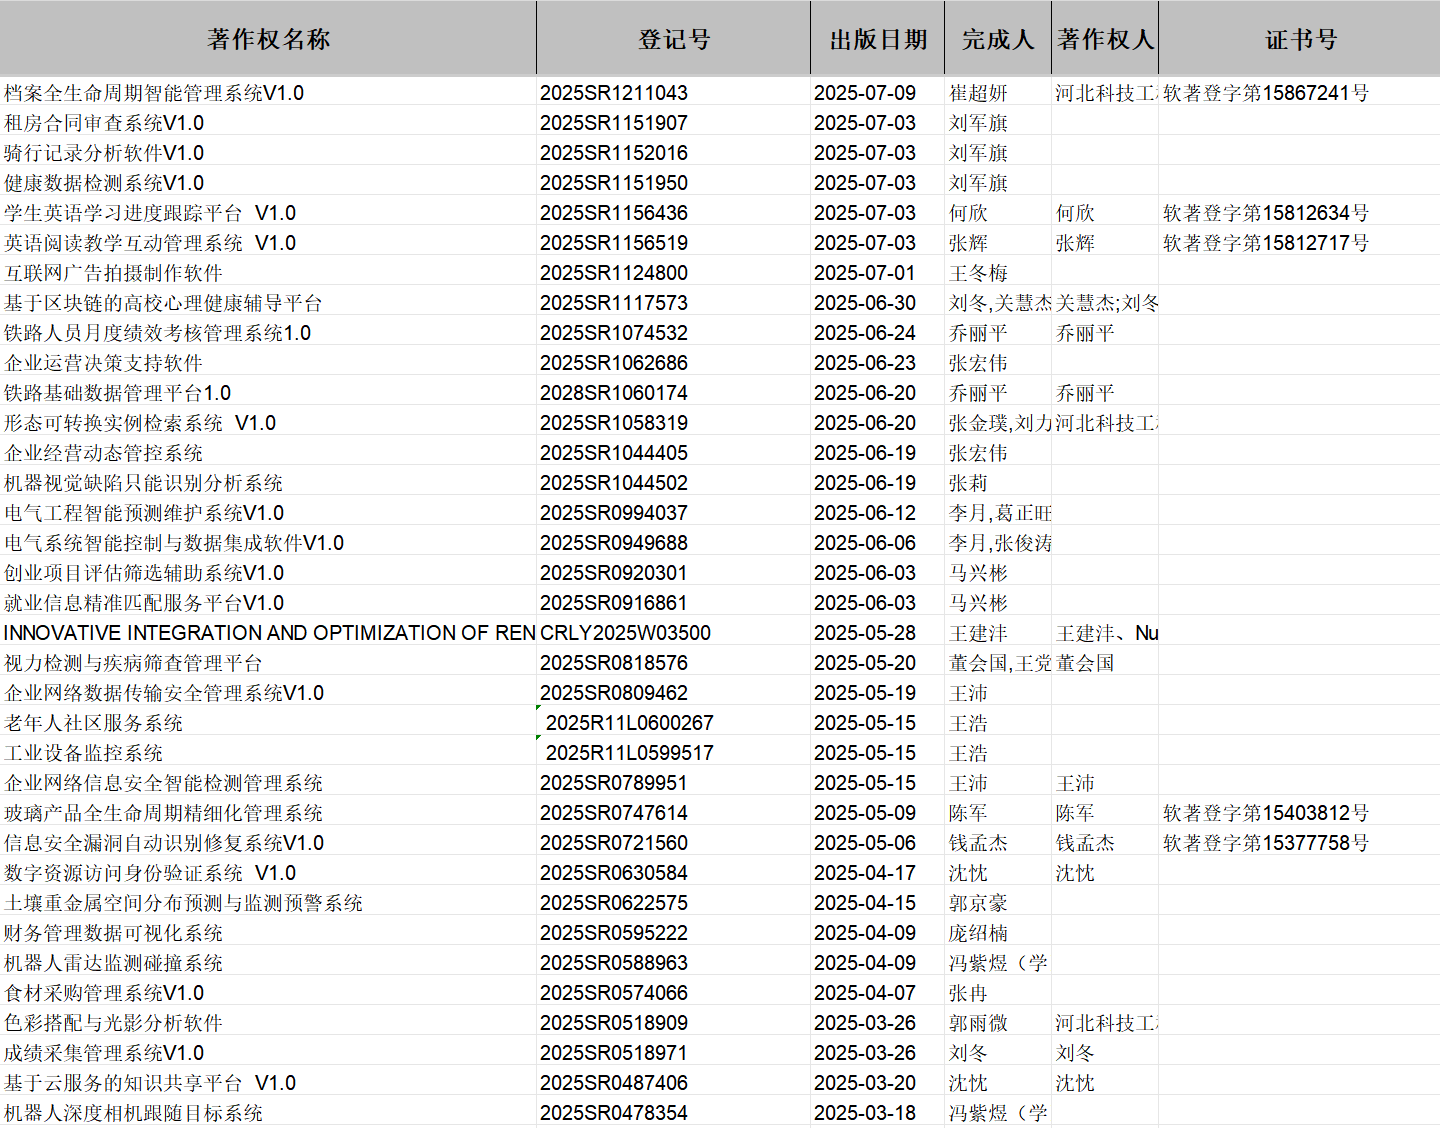The width and height of the screenshot is (1440, 1128).
Task: Click the 著作权名称 column header
Action: pos(268,39)
